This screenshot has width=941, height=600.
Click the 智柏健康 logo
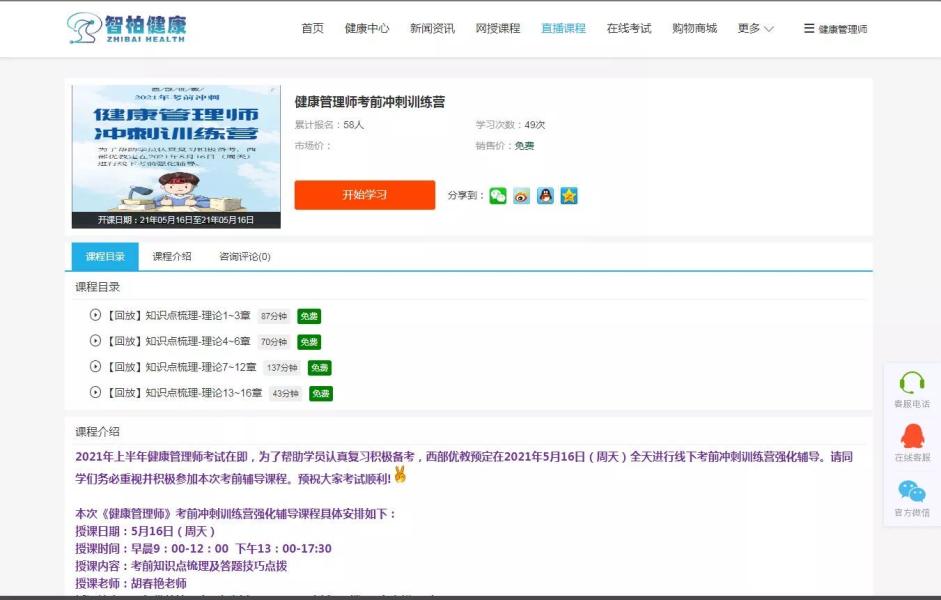tap(127, 28)
